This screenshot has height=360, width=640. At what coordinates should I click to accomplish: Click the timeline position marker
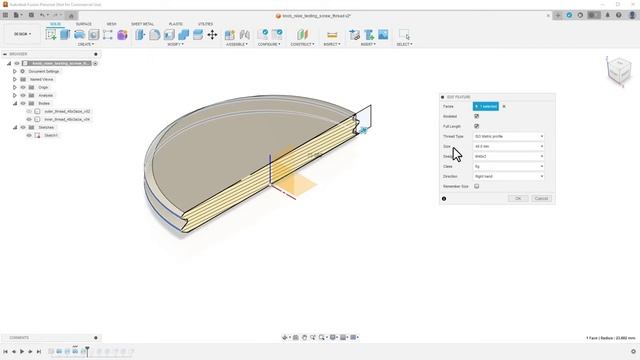coord(87,350)
